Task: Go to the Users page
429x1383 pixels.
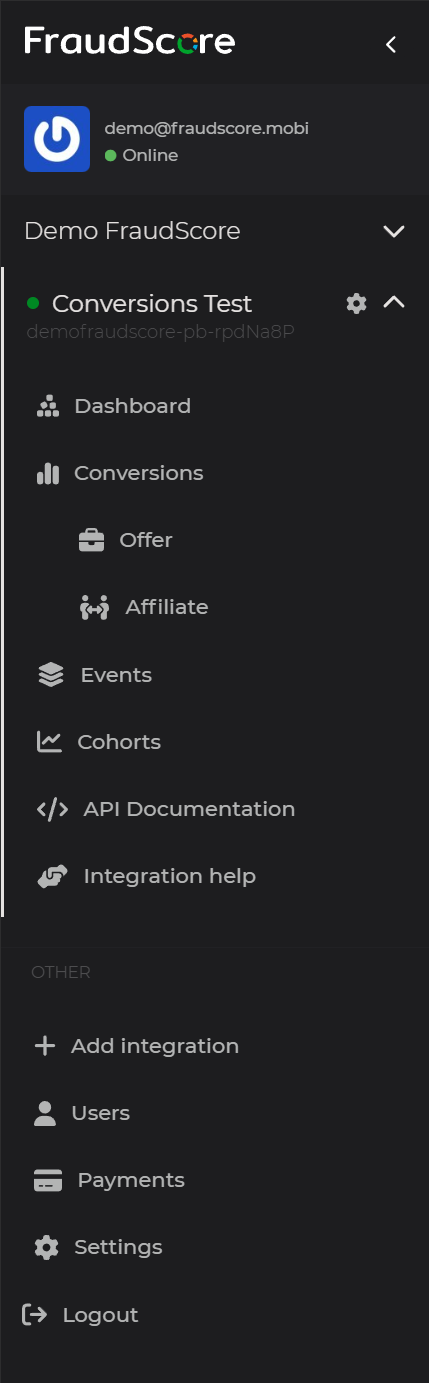Action: click(x=82, y=1113)
